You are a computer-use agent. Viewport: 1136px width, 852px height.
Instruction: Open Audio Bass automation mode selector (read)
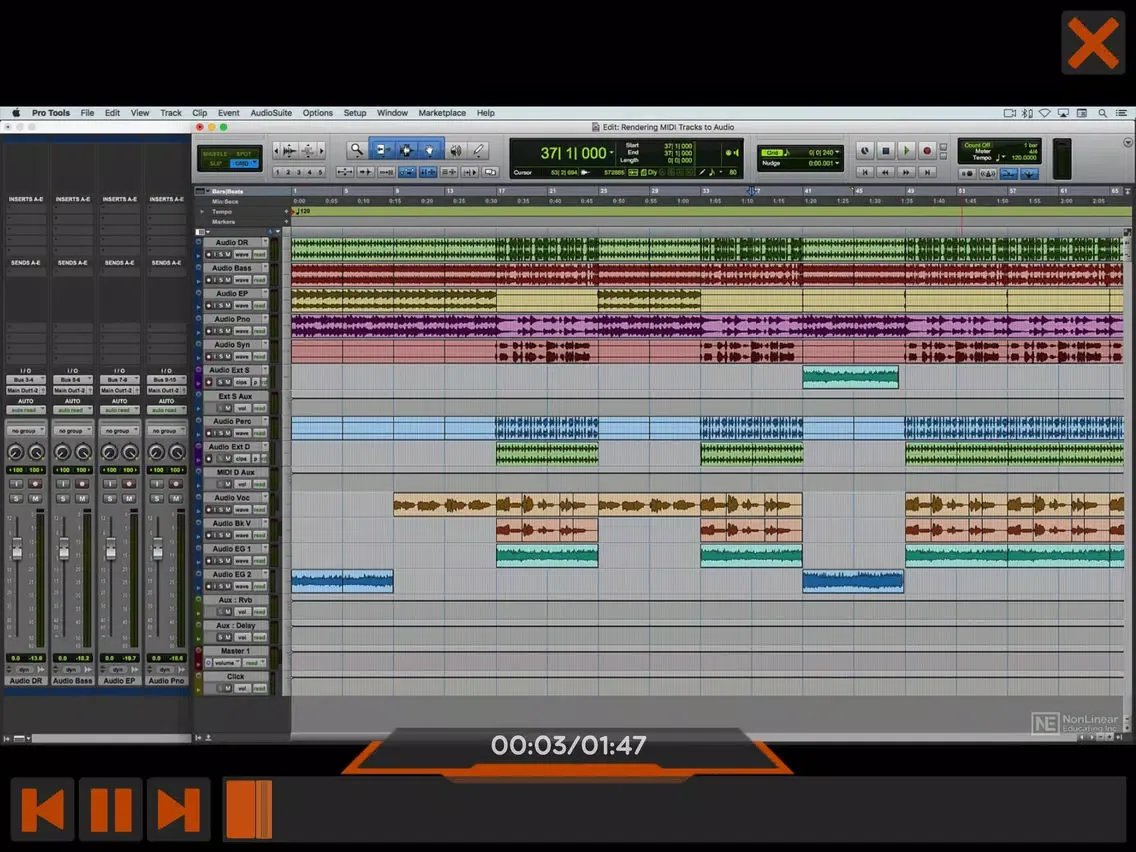(x=259, y=280)
